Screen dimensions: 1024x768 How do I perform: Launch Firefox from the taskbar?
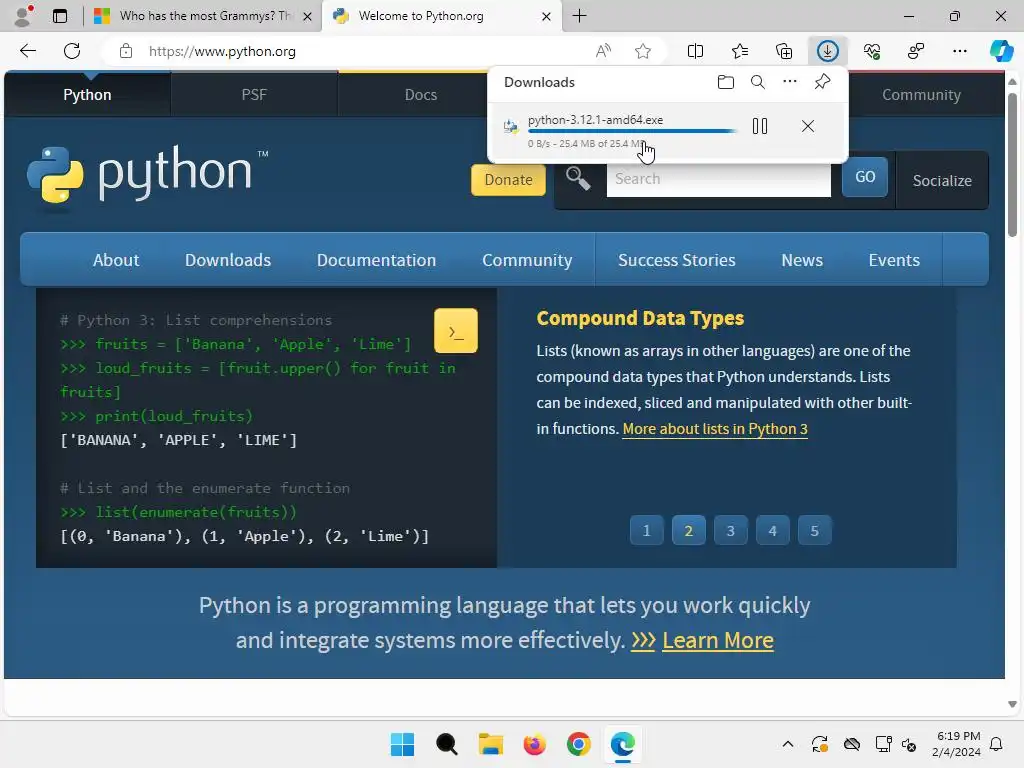tap(534, 744)
